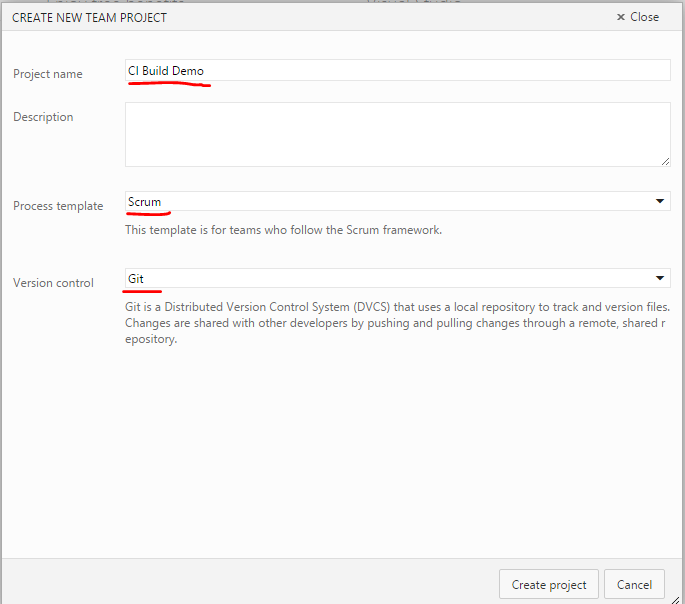Image resolution: width=685 pixels, height=604 pixels.
Task: Click the dialog corner resize handle
Action: pyautogui.click(x=675, y=600)
